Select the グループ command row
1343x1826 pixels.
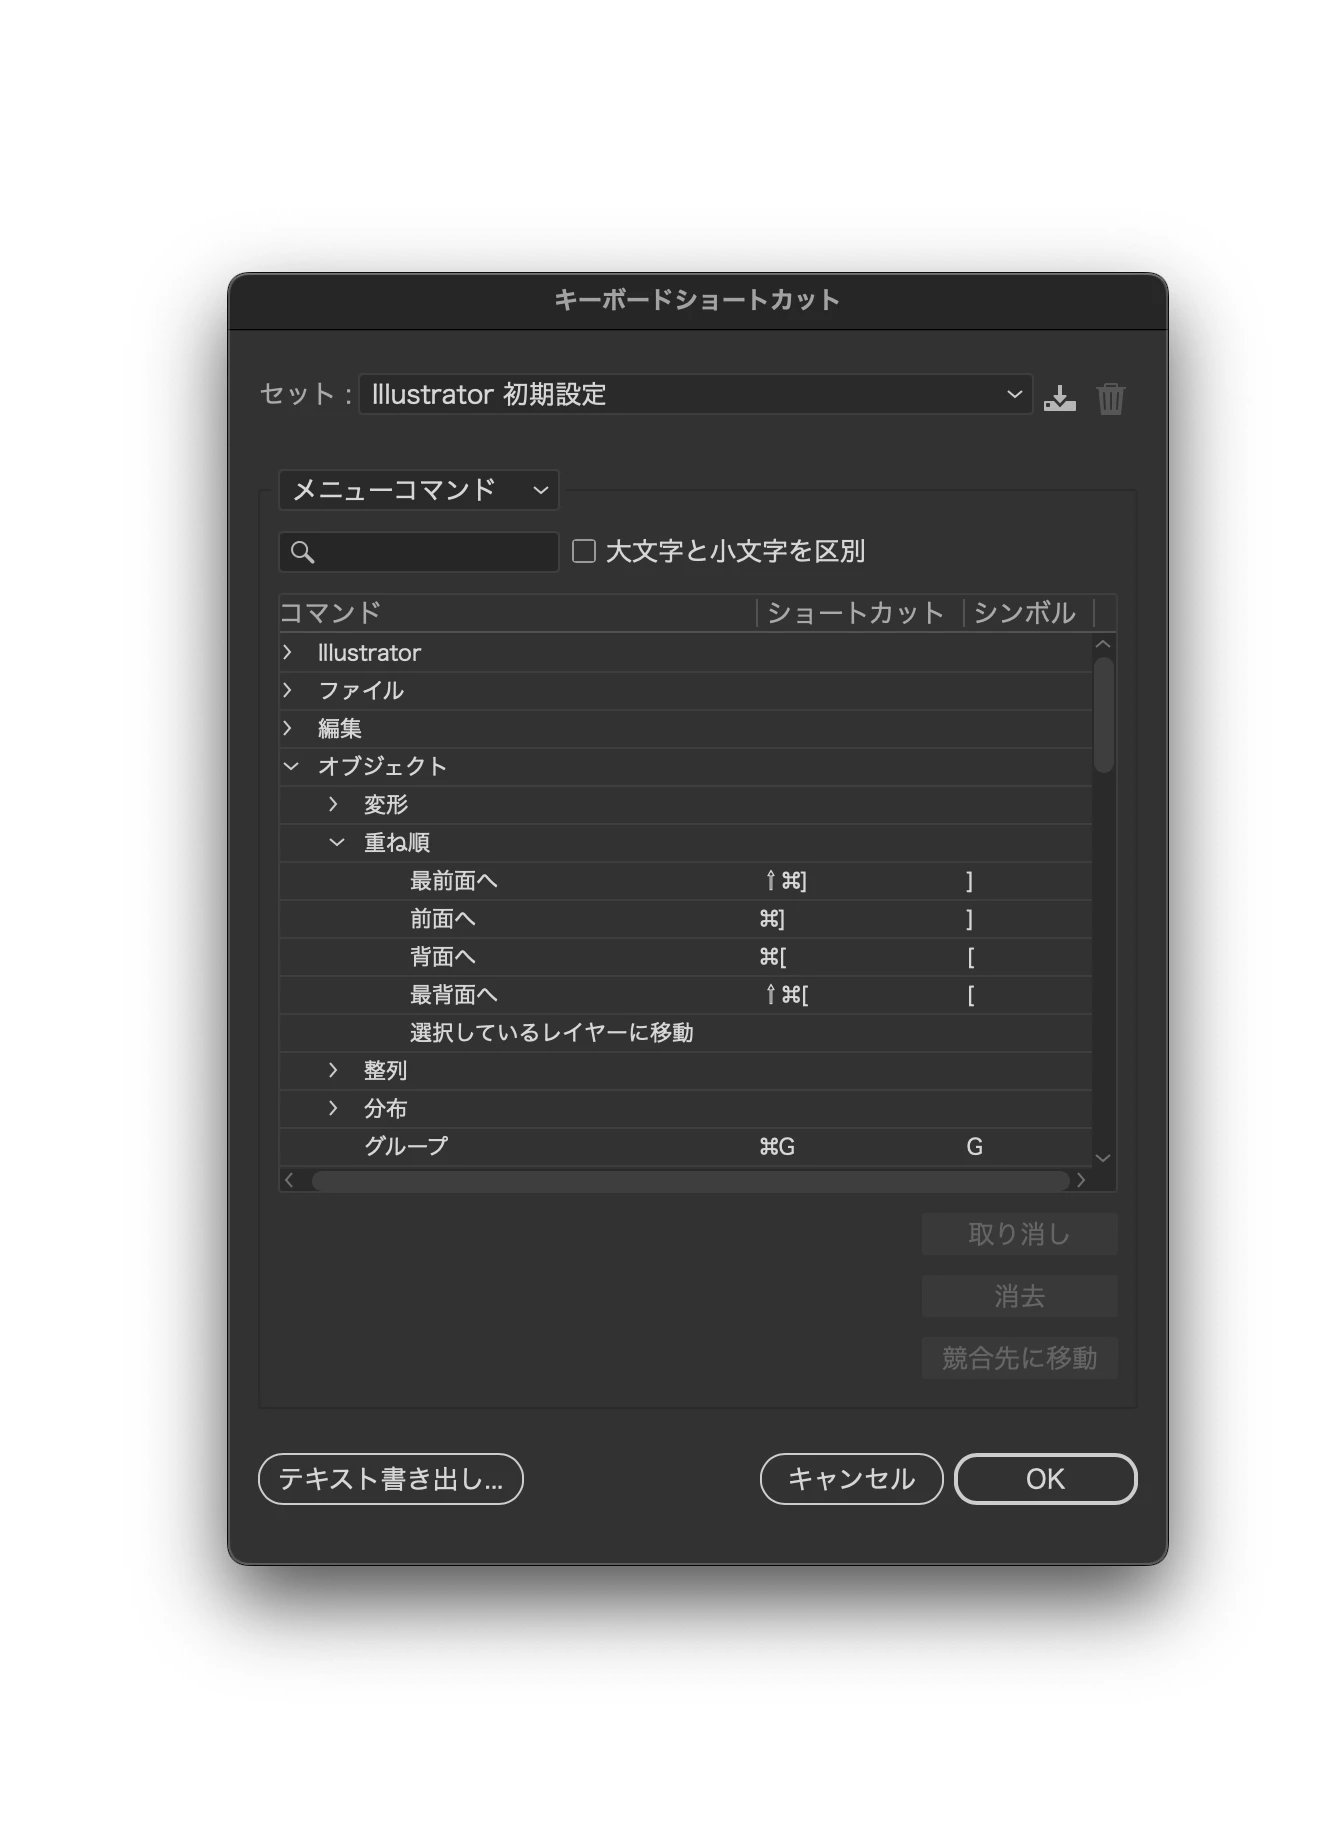[685, 1147]
